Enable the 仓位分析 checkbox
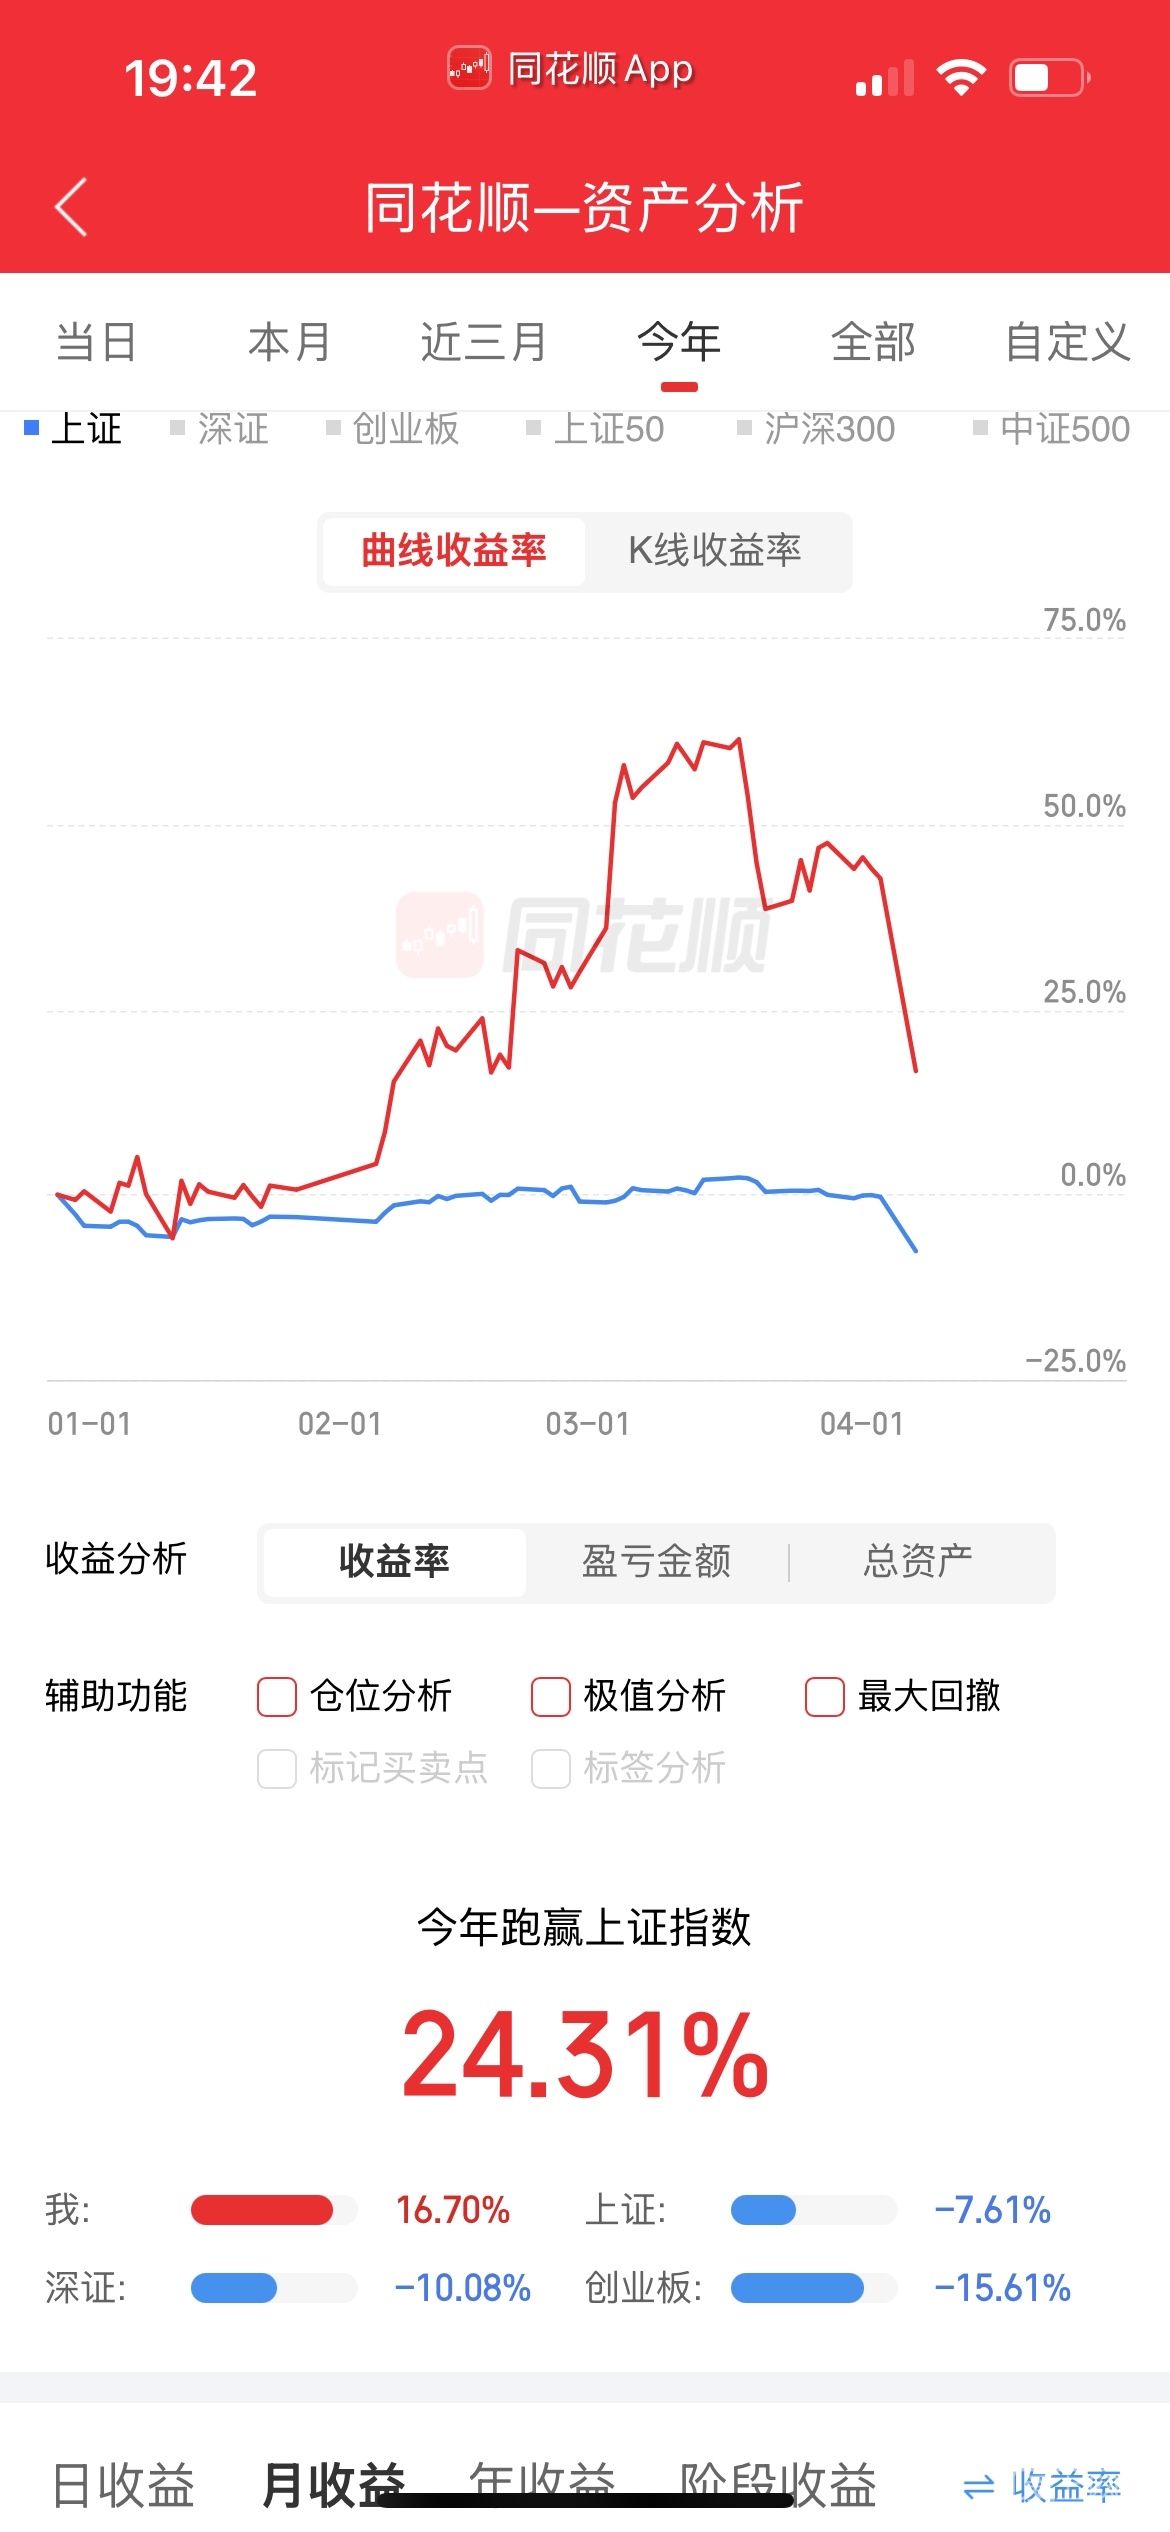 [277, 1696]
